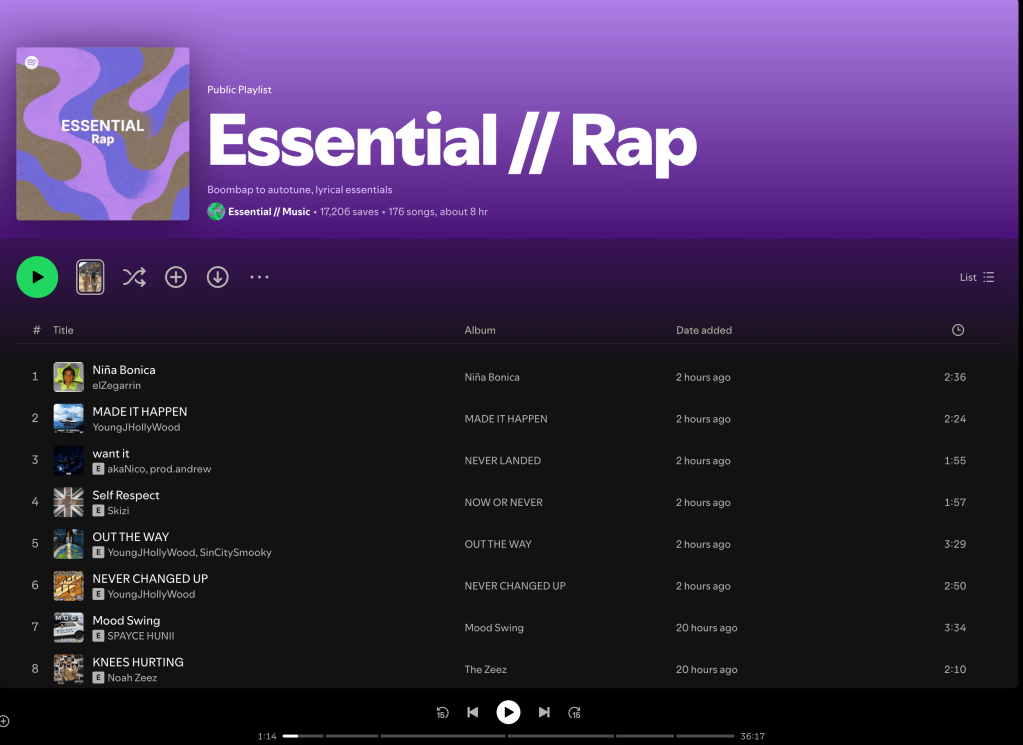The image size is (1023, 745).
Task: Play the Essential // Rap playlist
Action: (37, 277)
